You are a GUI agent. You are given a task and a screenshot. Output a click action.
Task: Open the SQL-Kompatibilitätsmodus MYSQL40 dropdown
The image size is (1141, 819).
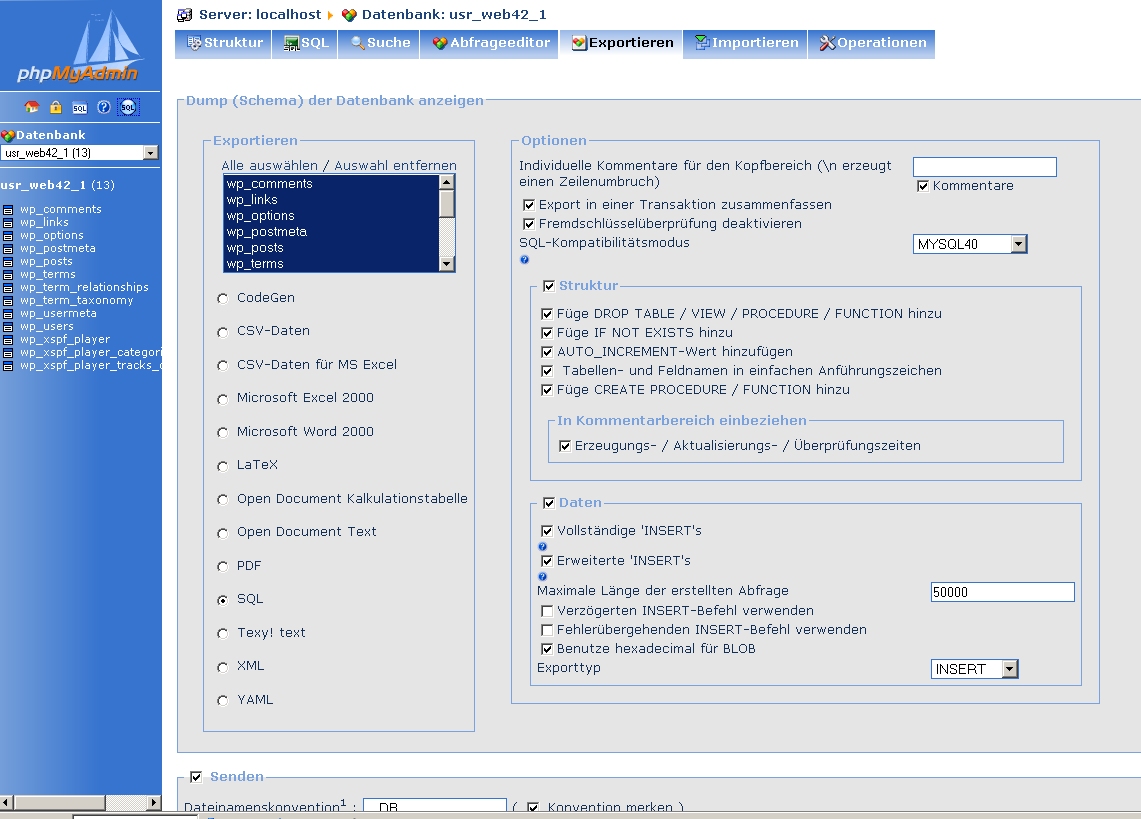click(970, 245)
